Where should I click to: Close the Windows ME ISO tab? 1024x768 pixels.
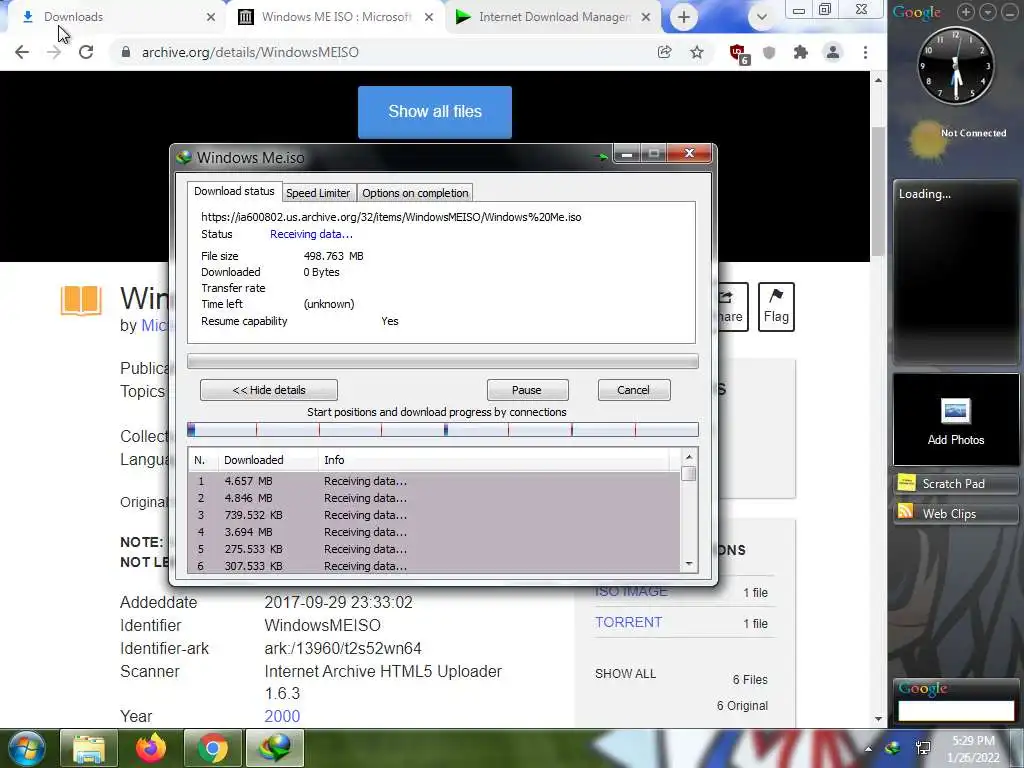(x=428, y=17)
